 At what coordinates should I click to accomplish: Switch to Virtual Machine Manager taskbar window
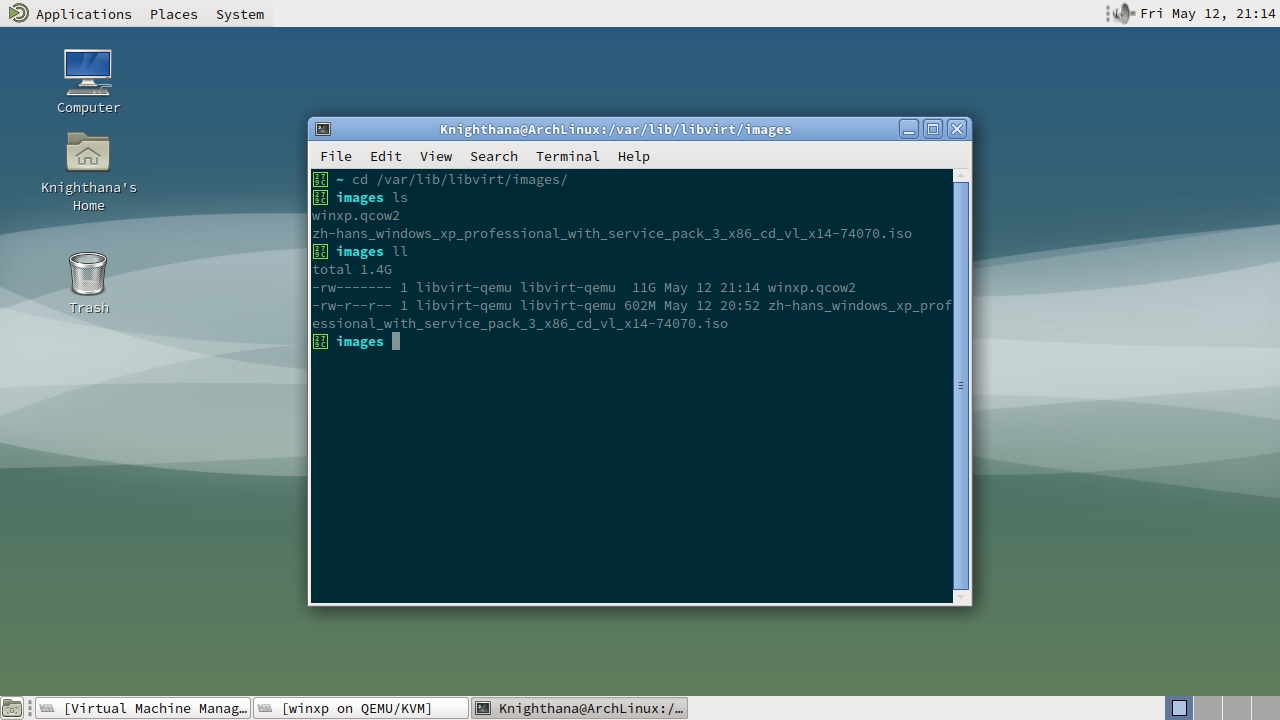[x=141, y=708]
